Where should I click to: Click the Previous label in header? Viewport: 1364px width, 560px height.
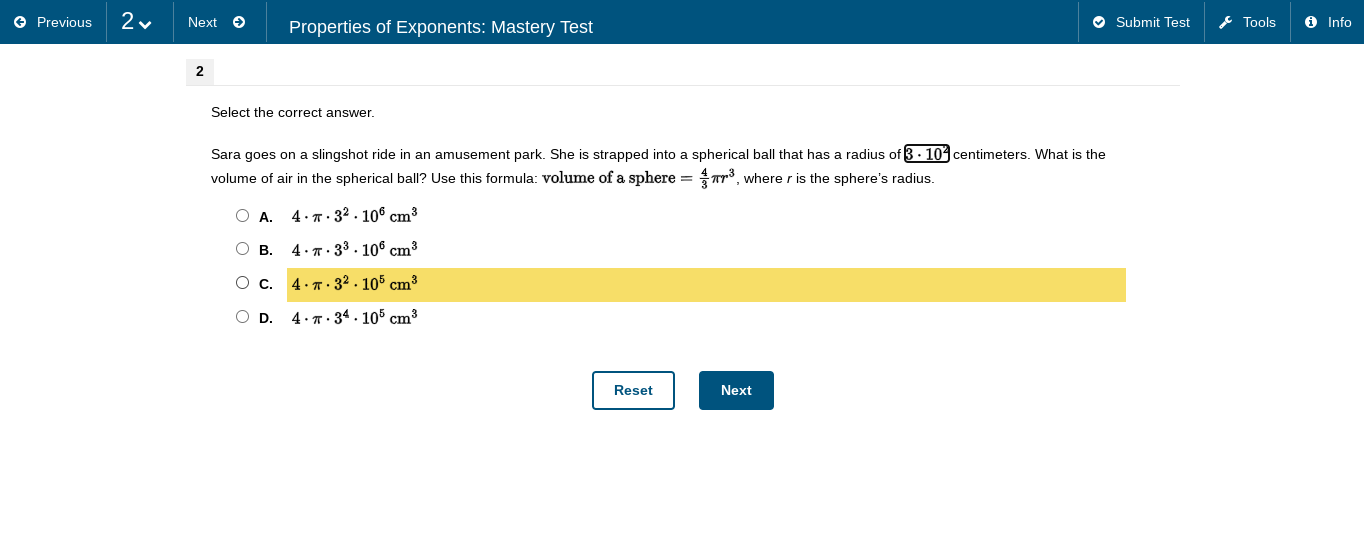click(64, 22)
